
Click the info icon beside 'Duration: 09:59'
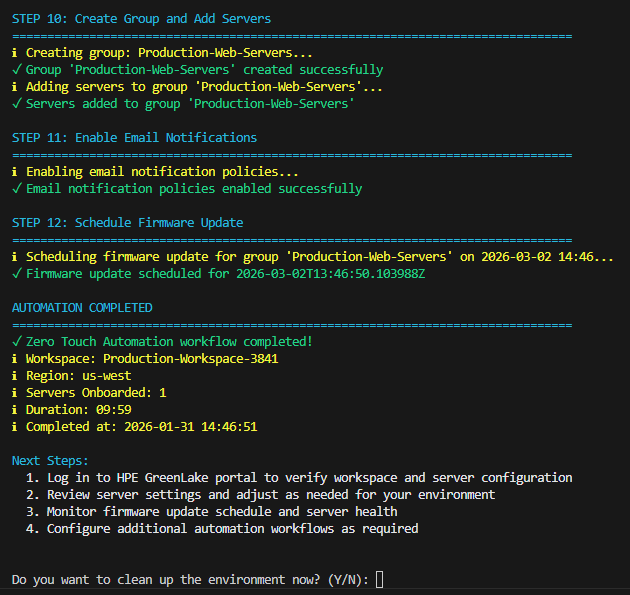15,410
